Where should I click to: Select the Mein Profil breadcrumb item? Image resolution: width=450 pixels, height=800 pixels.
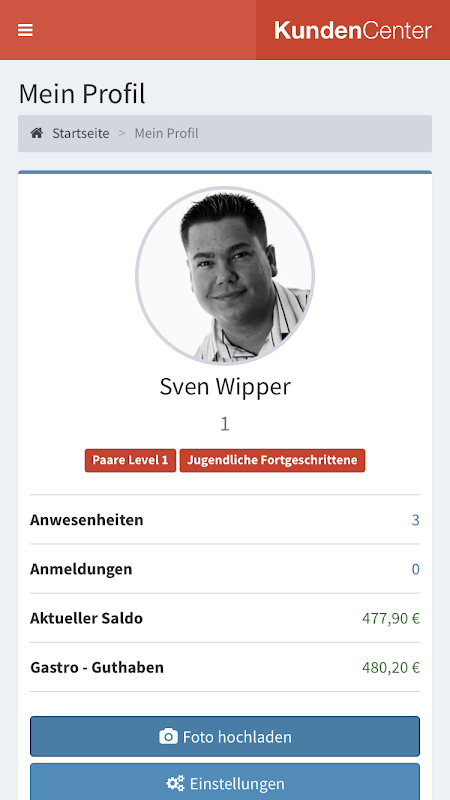click(166, 134)
